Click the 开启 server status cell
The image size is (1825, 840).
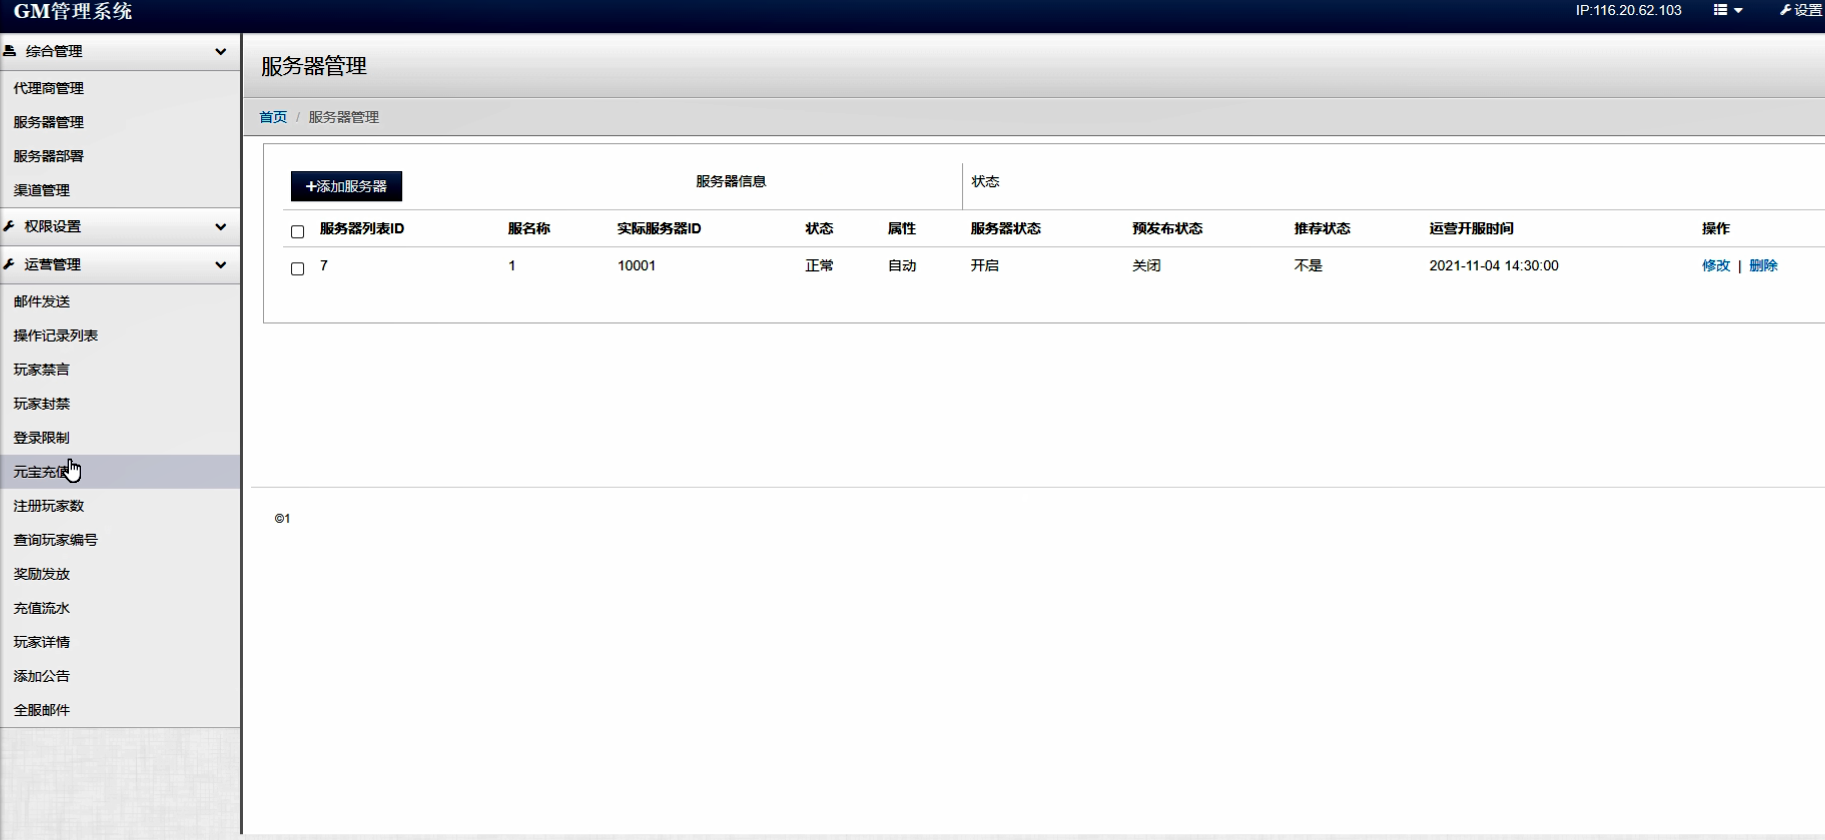pyautogui.click(x=985, y=265)
